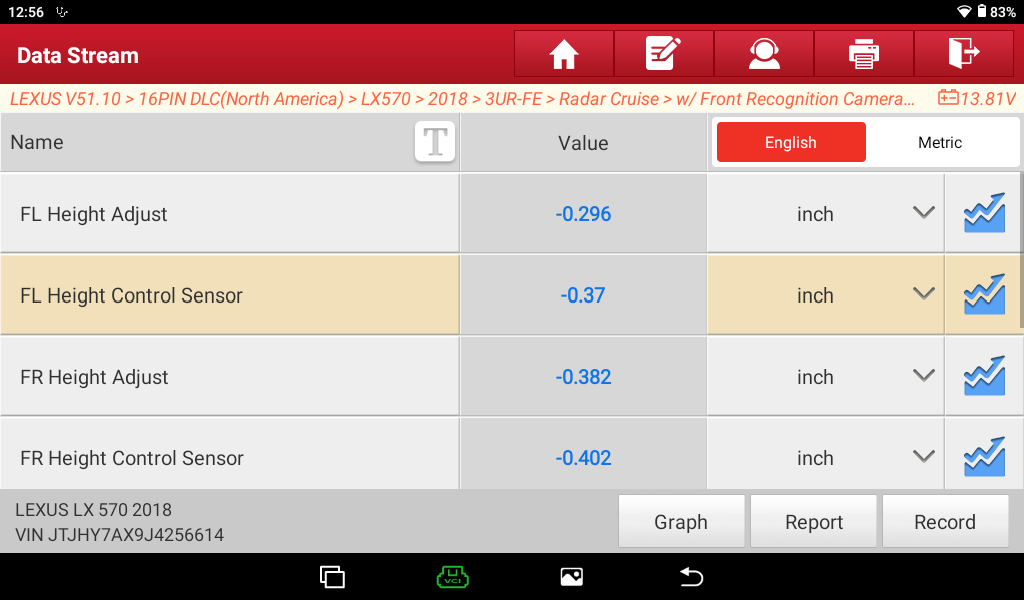Tap the green VCI connector icon

tap(452, 577)
